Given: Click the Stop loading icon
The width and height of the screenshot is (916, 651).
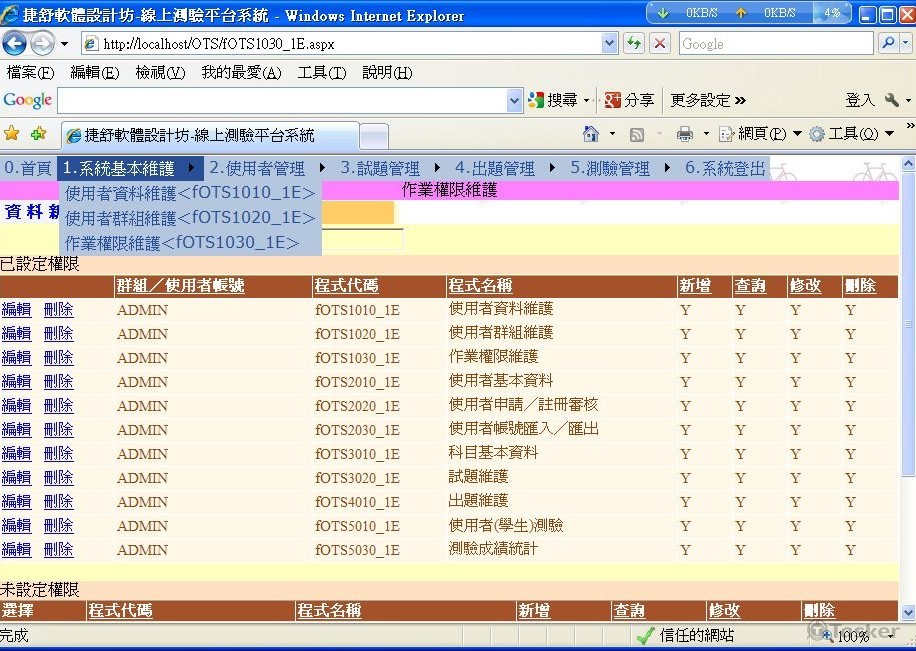Looking at the screenshot, I should click(x=660, y=44).
